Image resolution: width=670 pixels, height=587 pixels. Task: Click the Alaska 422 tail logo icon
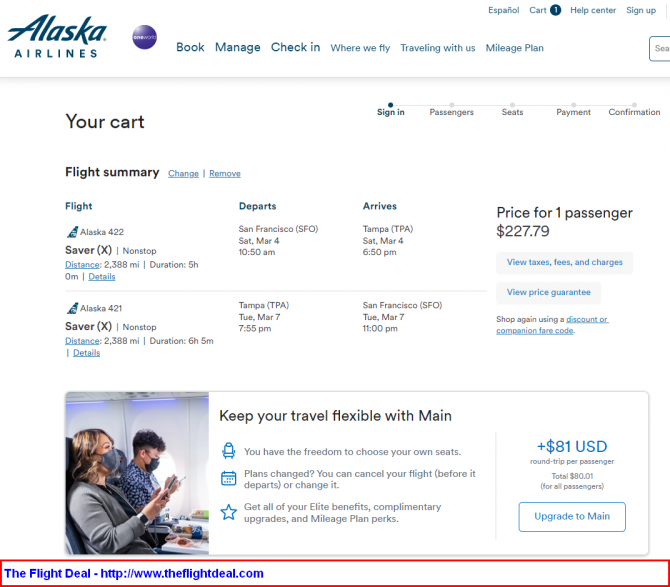(72, 232)
